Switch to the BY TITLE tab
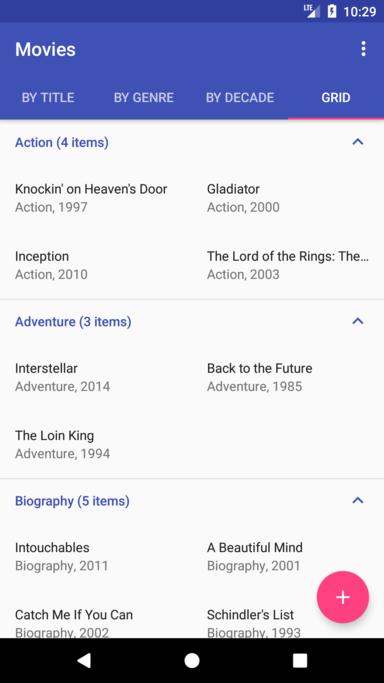 pos(48,98)
